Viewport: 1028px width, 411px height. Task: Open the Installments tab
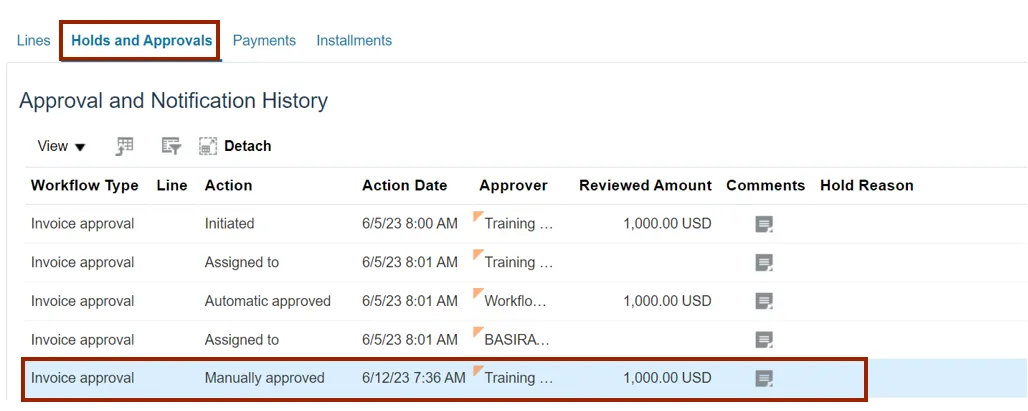coord(354,41)
